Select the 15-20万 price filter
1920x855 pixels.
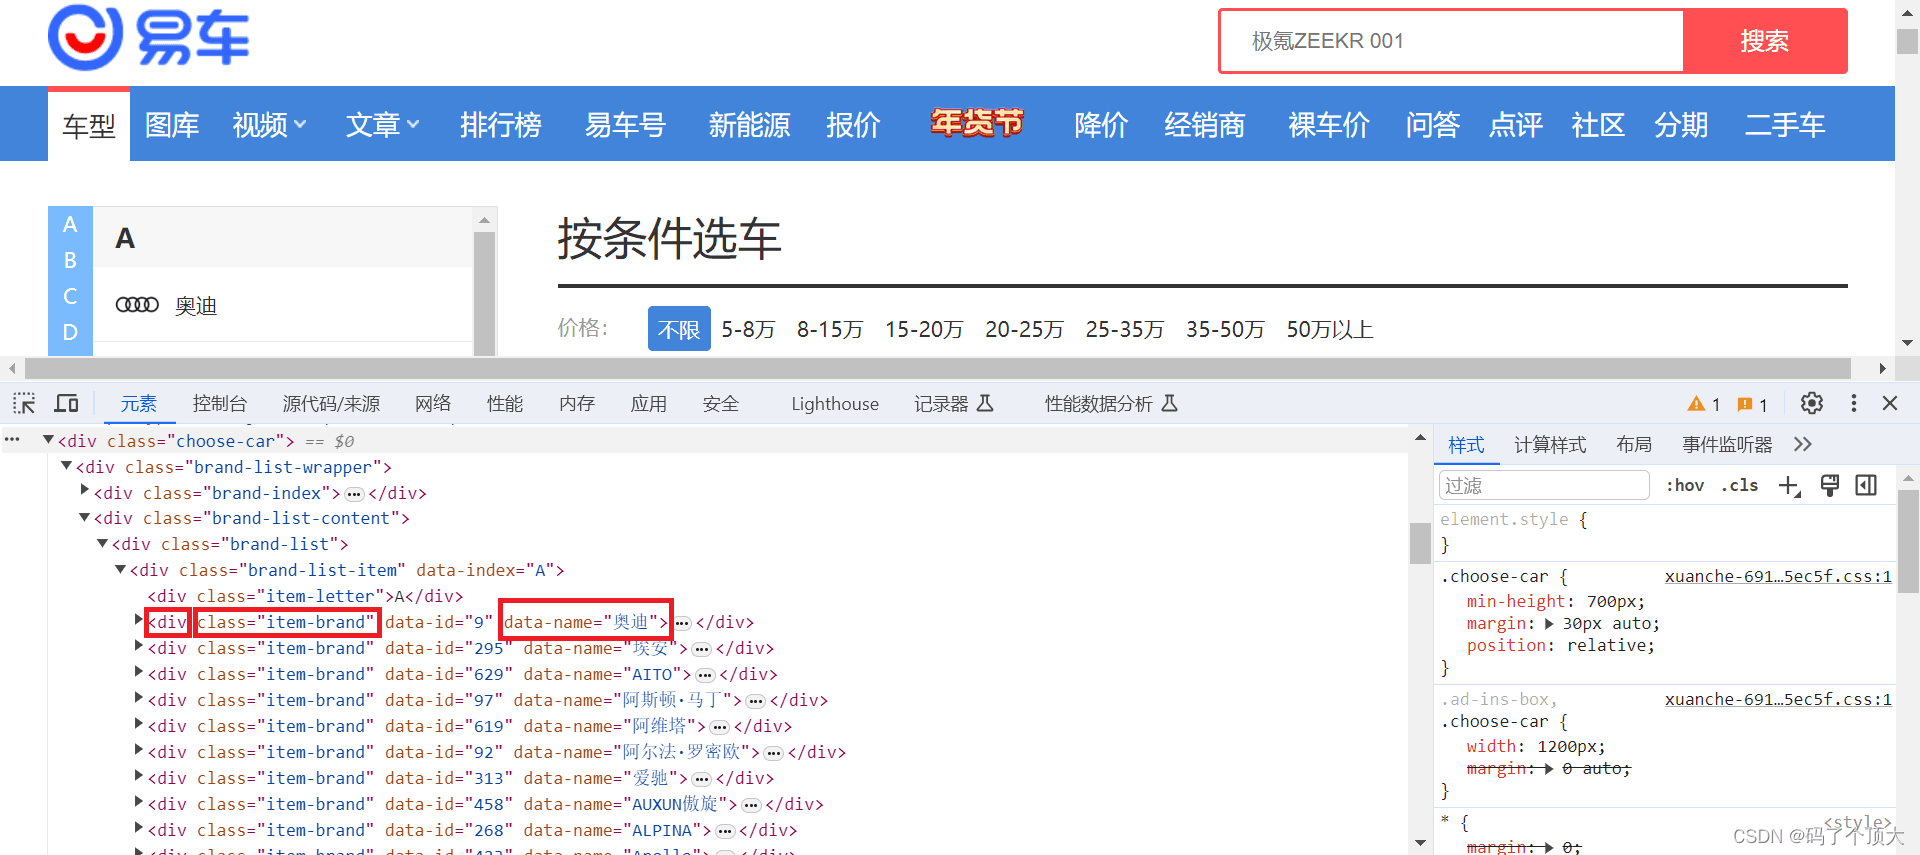click(x=924, y=329)
